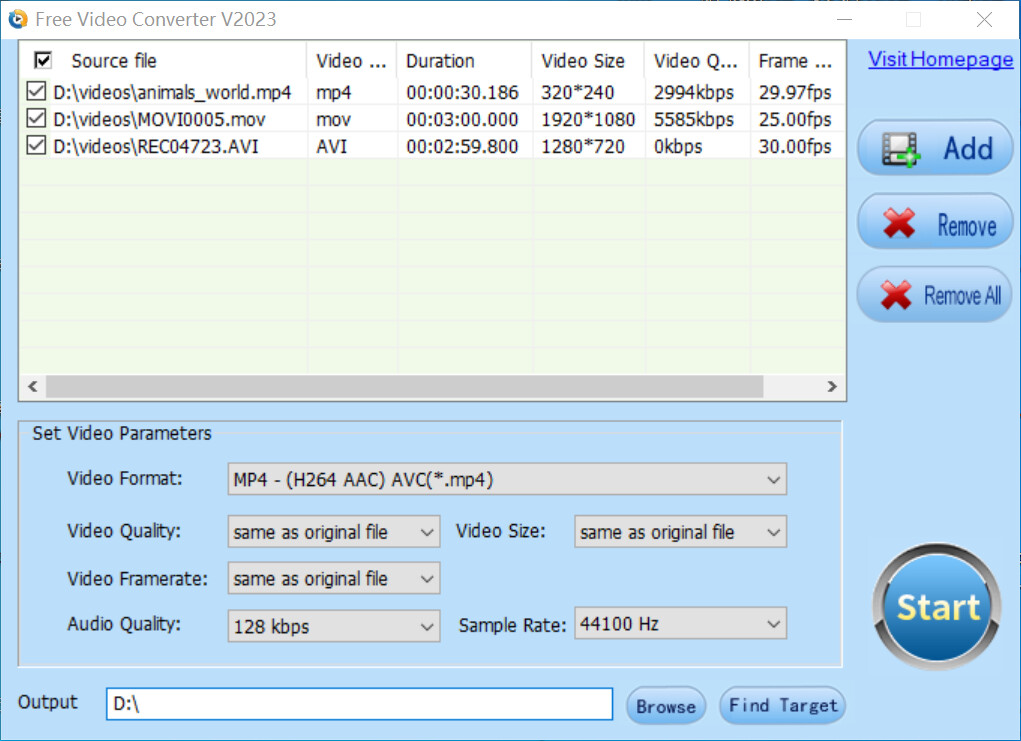Click the right scrollbar arrow below file list
The width and height of the screenshot is (1021, 741).
click(831, 386)
